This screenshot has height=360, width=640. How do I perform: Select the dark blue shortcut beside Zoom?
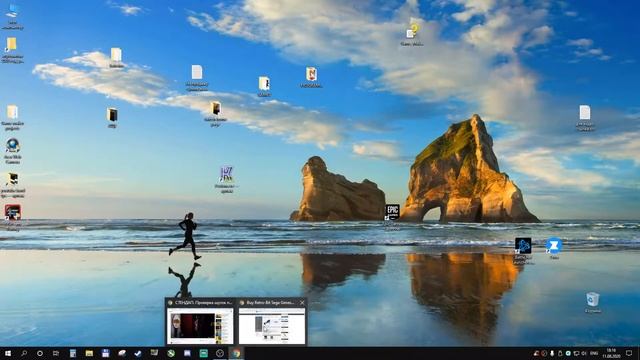point(523,251)
